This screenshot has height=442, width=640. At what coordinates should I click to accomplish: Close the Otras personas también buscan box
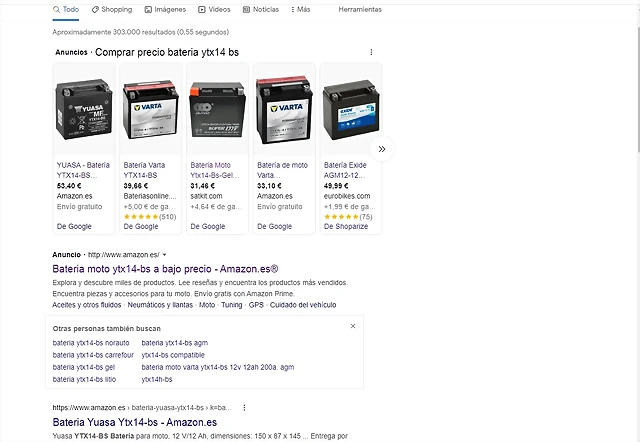[353, 326]
